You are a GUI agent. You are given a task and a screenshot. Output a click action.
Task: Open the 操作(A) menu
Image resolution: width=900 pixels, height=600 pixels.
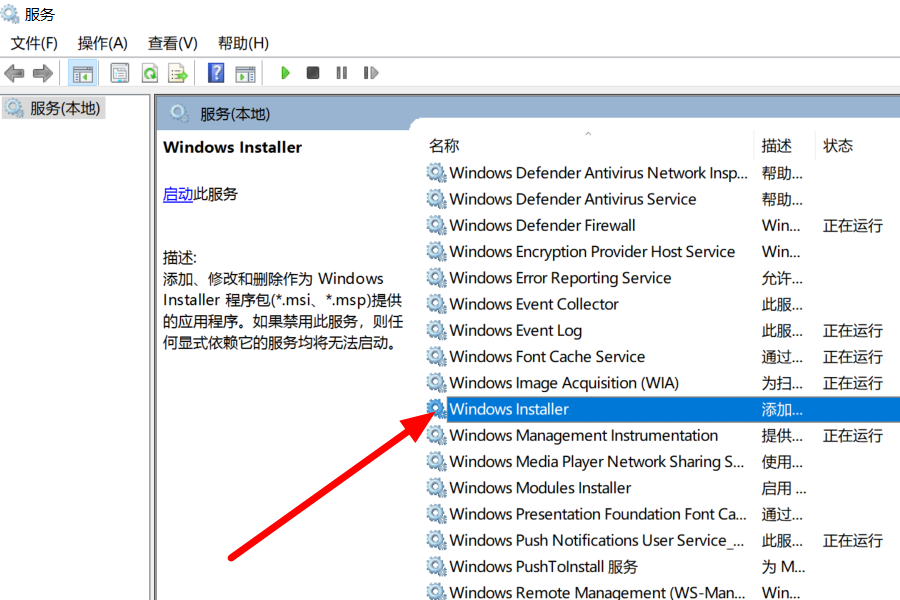[x=103, y=43]
